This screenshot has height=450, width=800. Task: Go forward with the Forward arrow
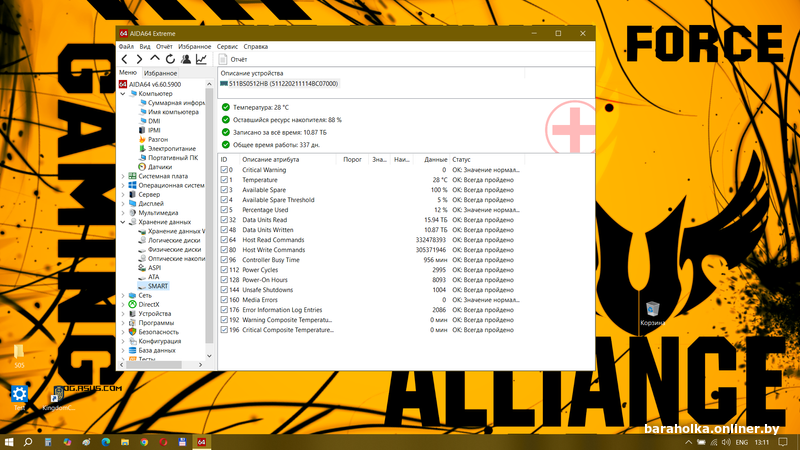[139, 59]
